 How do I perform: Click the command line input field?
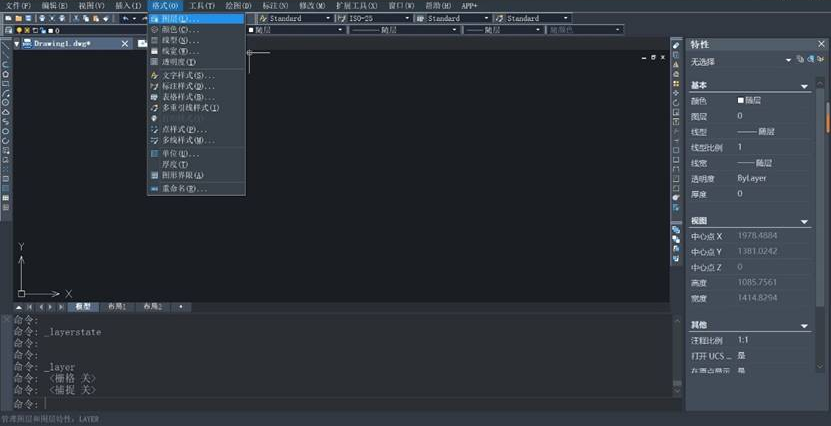[x=358, y=404]
